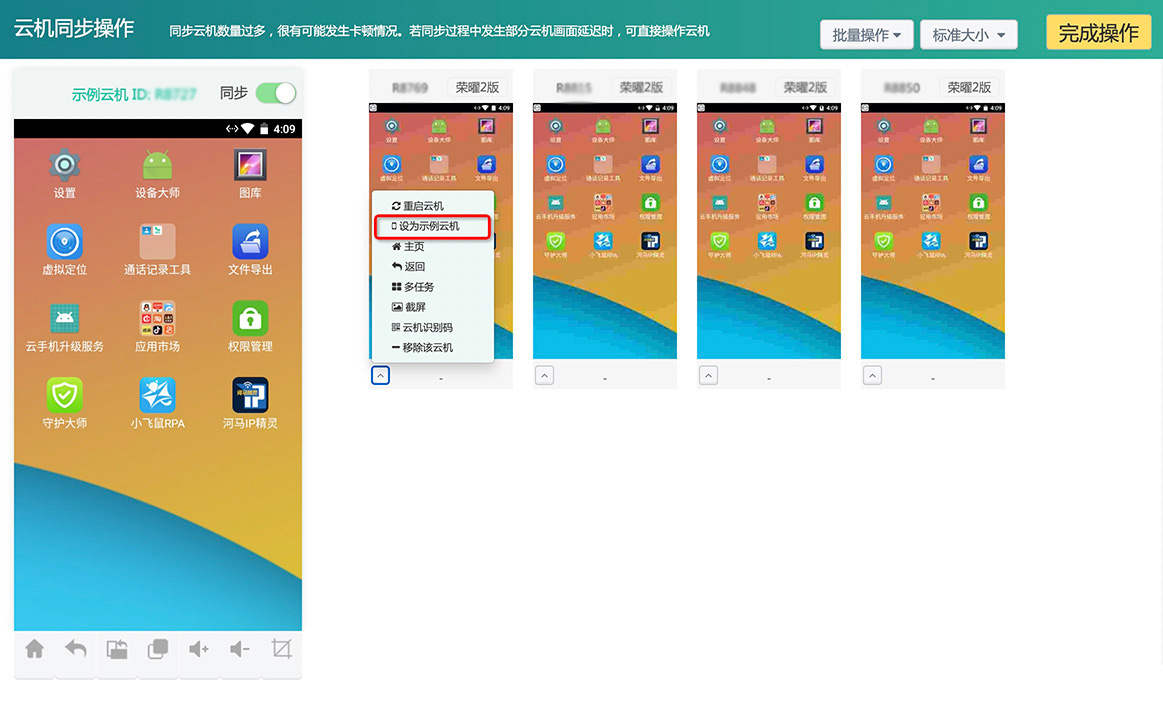This screenshot has height=701, width=1163.
Task: Open 虚拟定位 app on the example phone
Action: 65,249
